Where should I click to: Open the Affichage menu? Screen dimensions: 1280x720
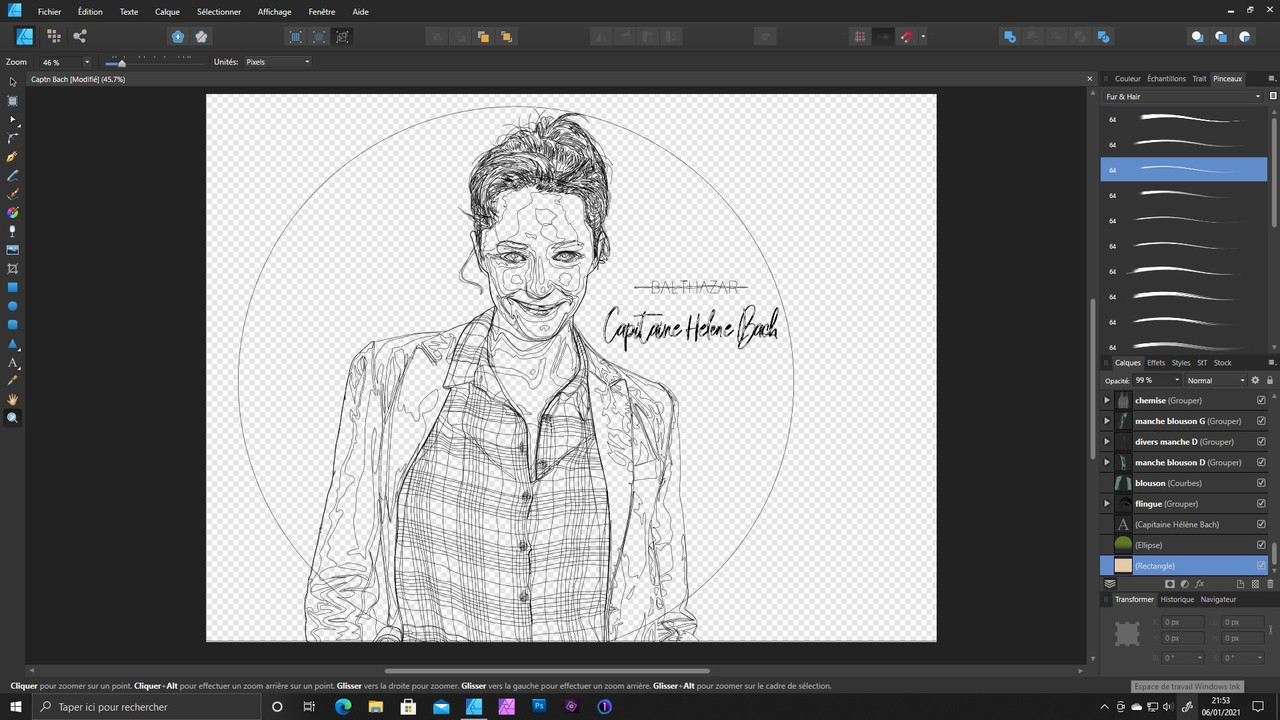[274, 12]
